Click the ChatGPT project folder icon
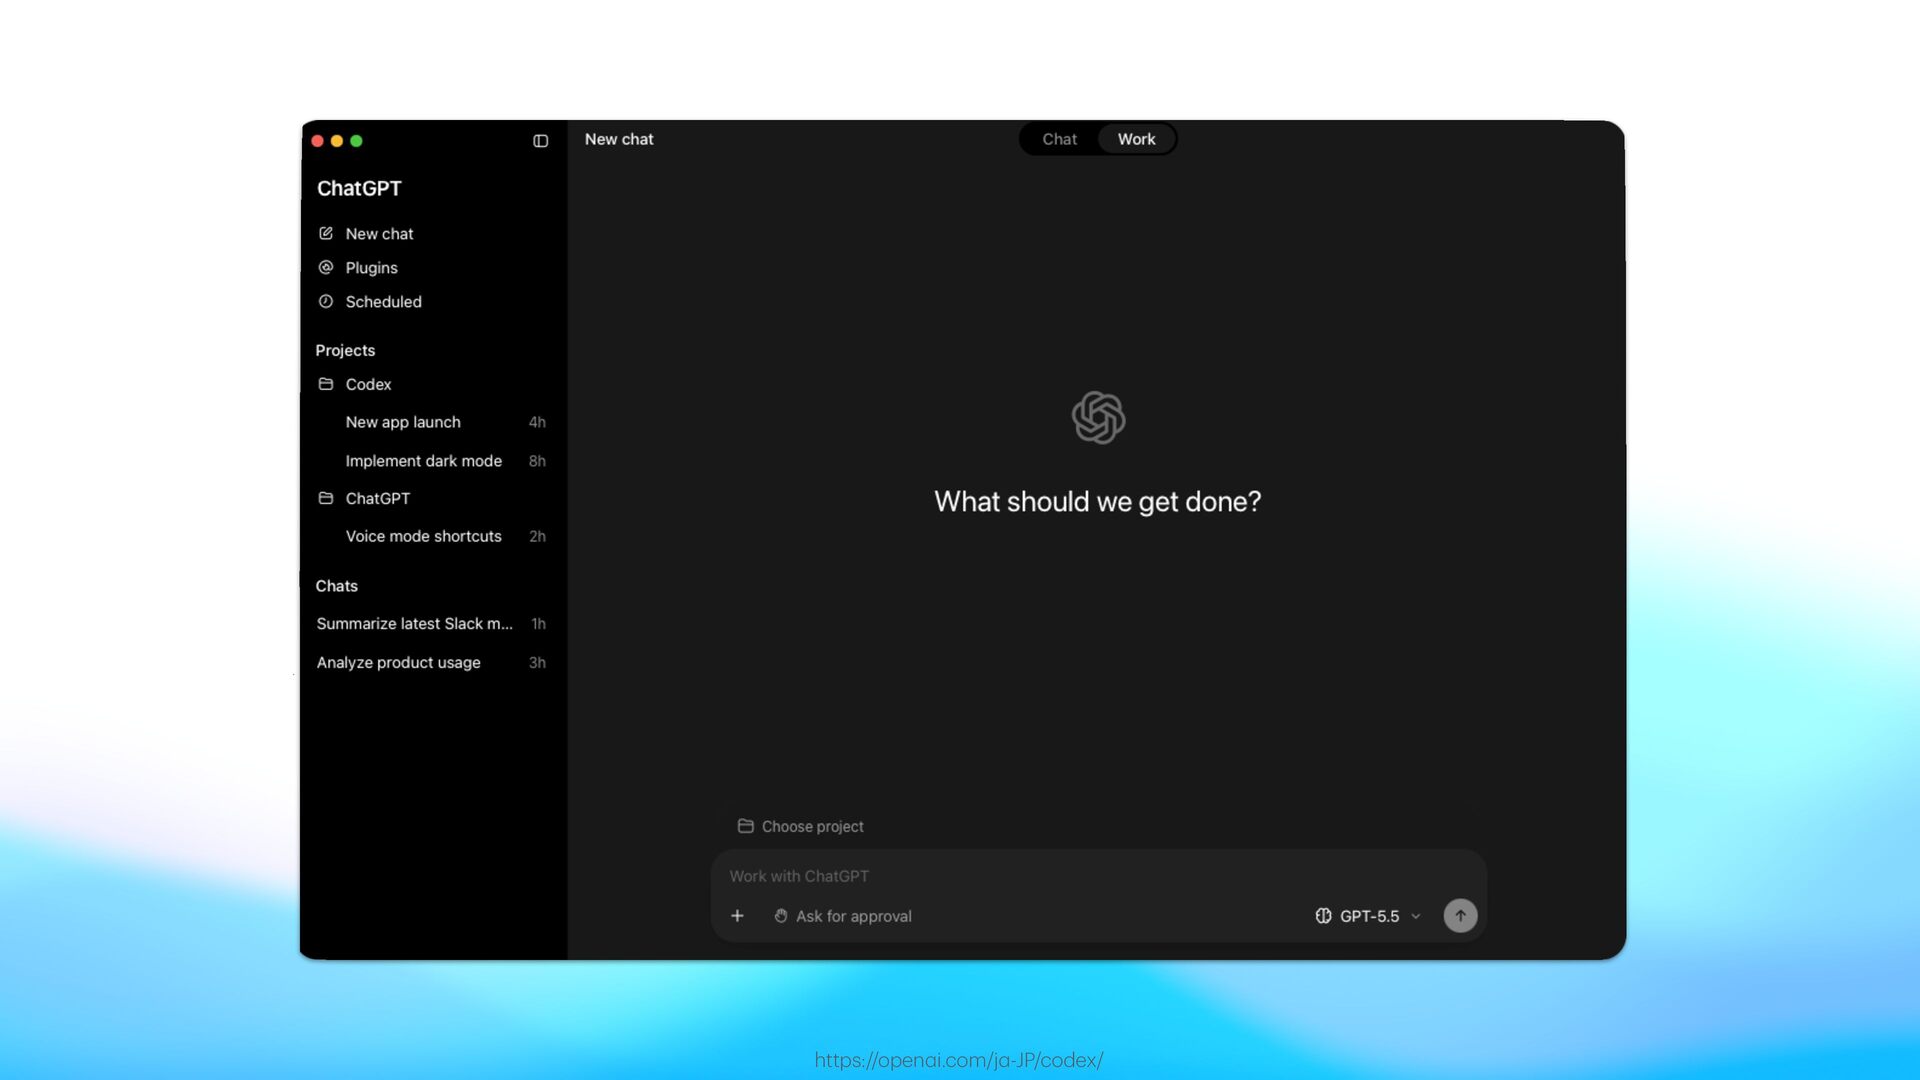Viewport: 1920px width, 1080px height. pos(326,498)
